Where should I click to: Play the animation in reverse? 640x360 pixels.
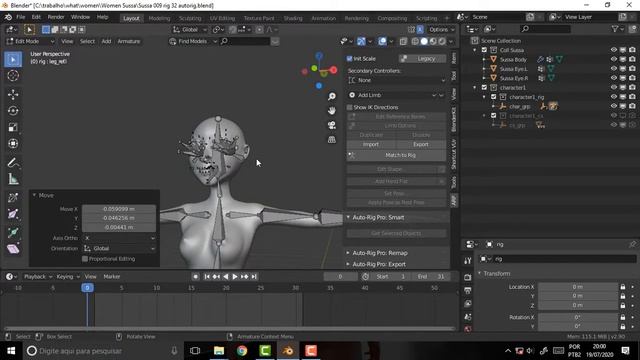[226, 277]
